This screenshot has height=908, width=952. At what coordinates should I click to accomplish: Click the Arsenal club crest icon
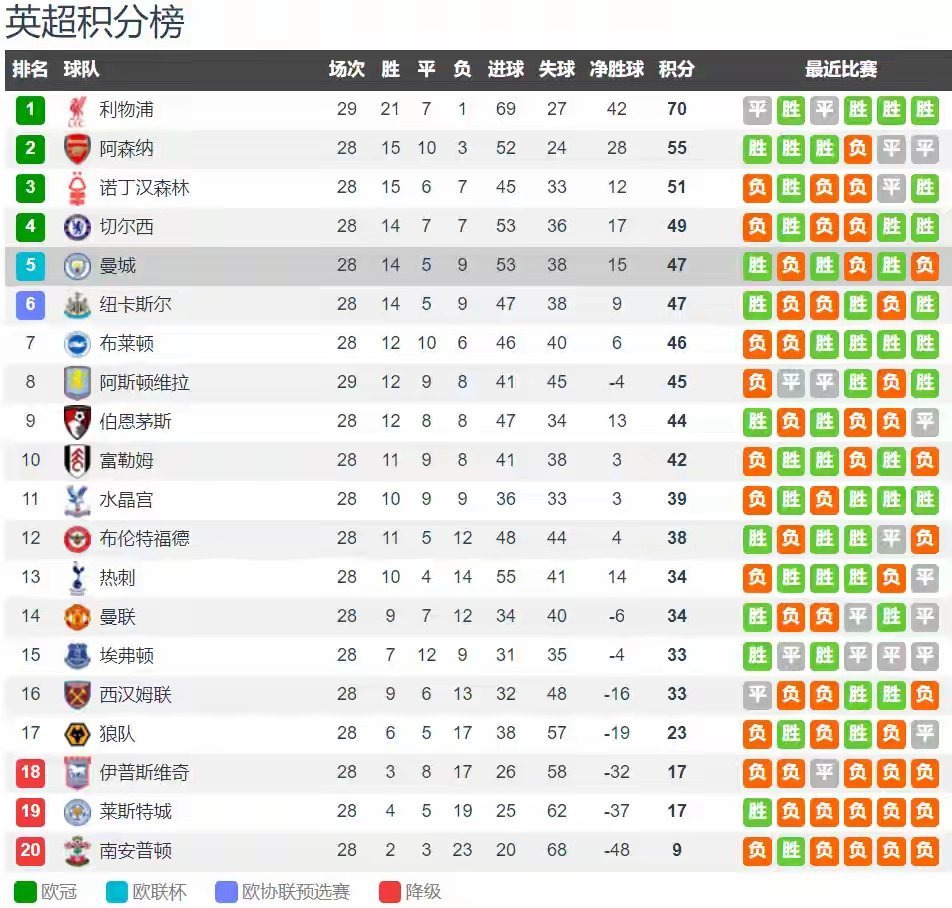[x=77, y=149]
